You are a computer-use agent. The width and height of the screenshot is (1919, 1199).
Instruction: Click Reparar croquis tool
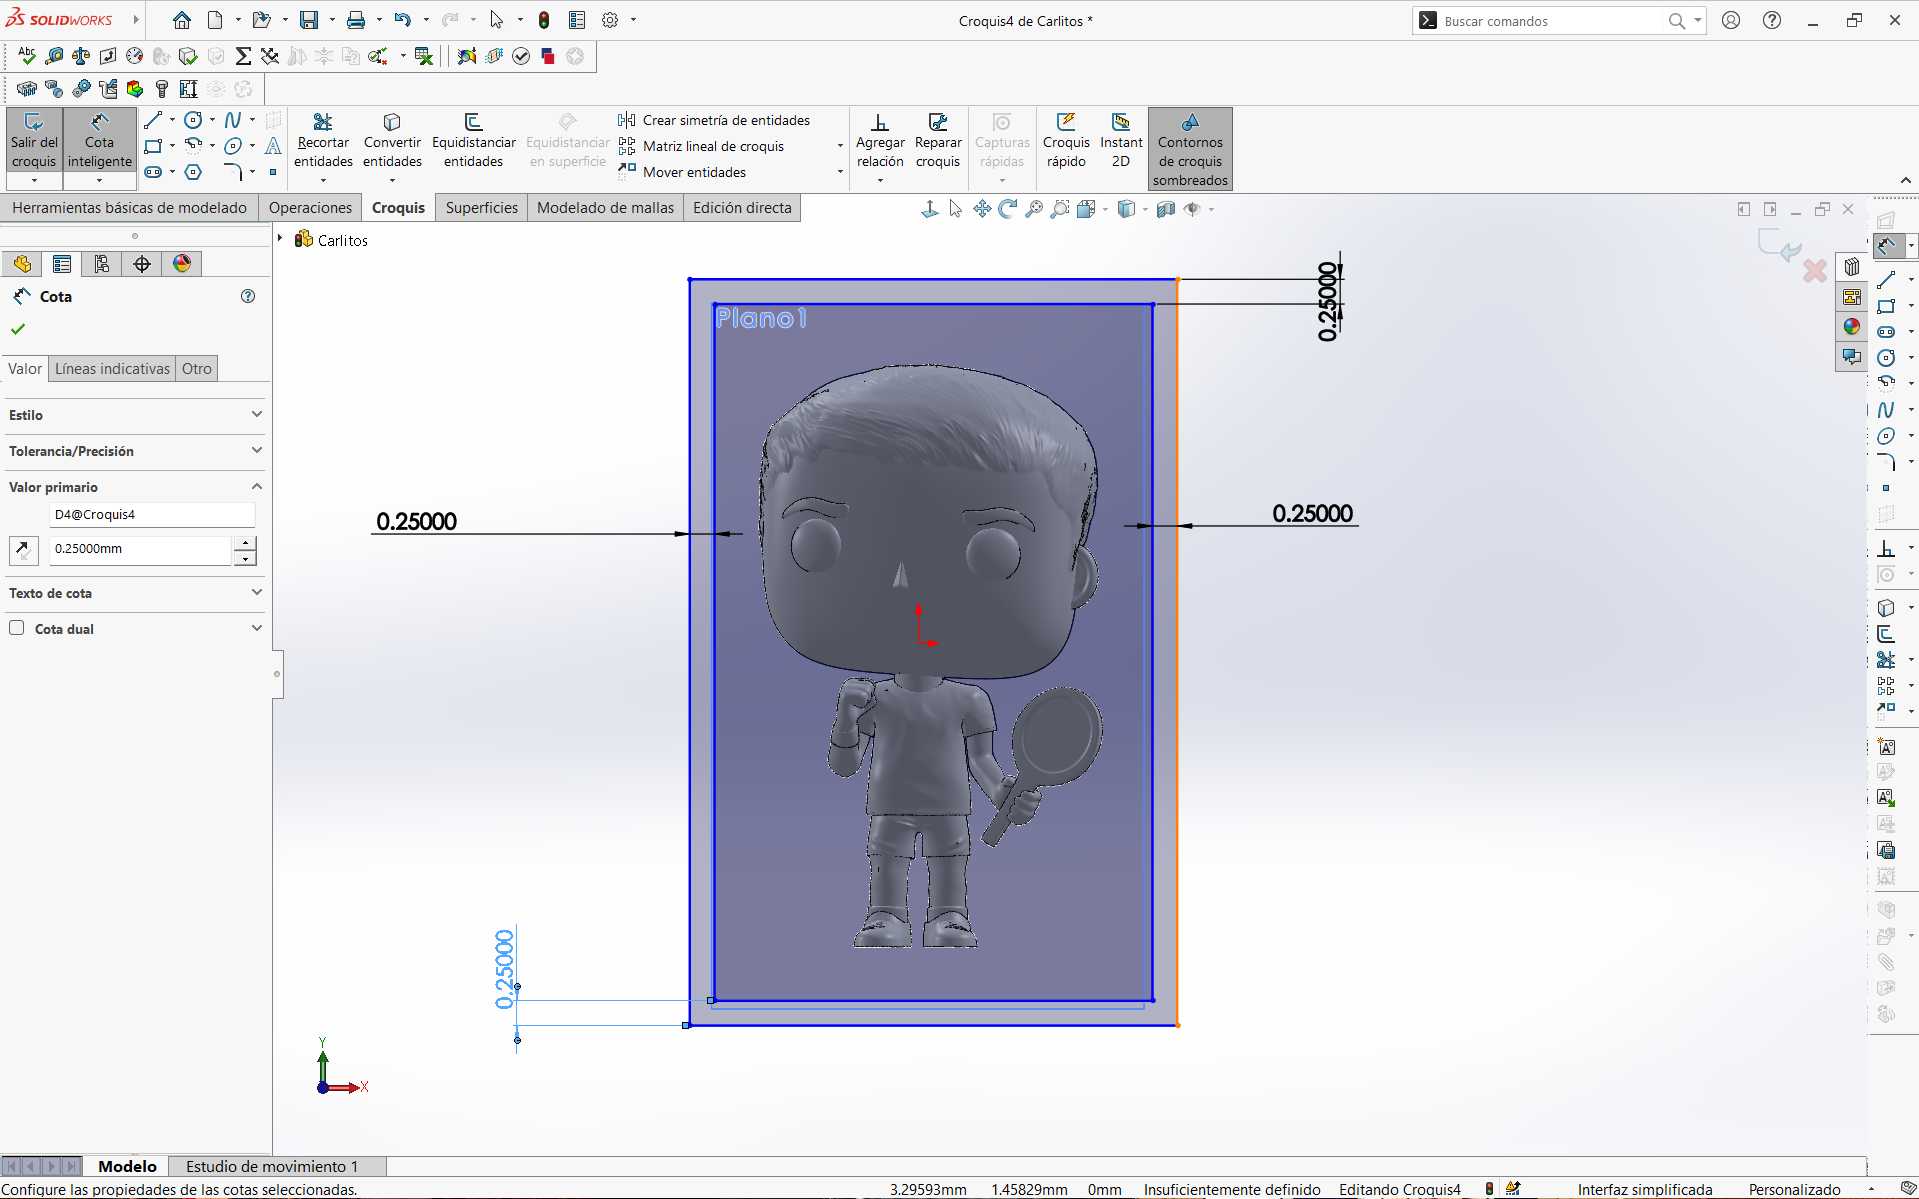click(x=938, y=142)
